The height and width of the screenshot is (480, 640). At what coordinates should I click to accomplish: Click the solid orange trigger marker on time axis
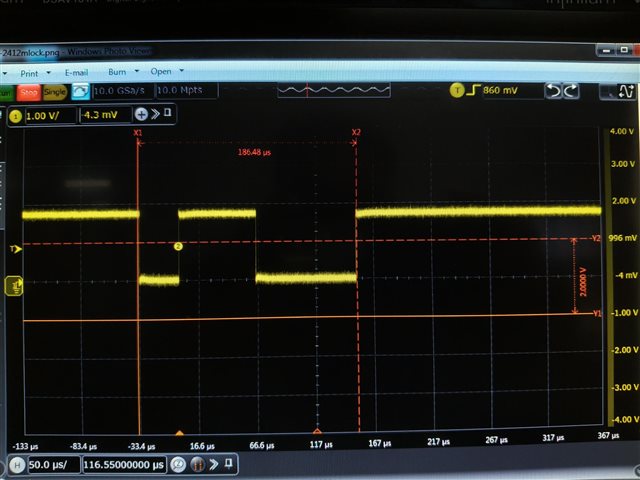[179, 433]
